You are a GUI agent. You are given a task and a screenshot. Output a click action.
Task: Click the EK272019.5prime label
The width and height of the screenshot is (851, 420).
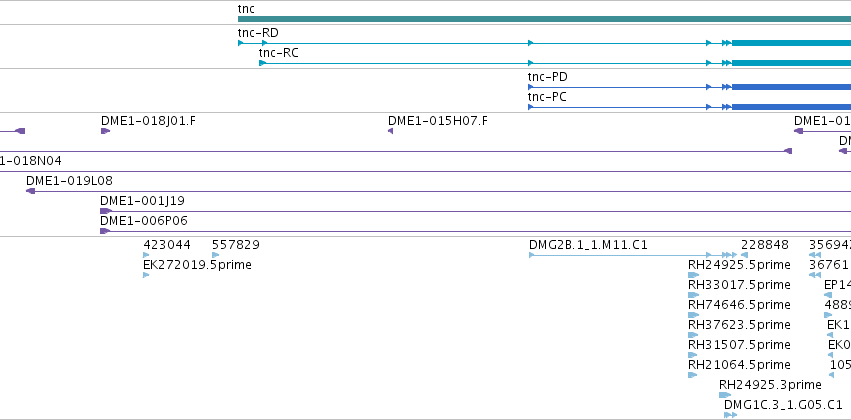[197, 265]
